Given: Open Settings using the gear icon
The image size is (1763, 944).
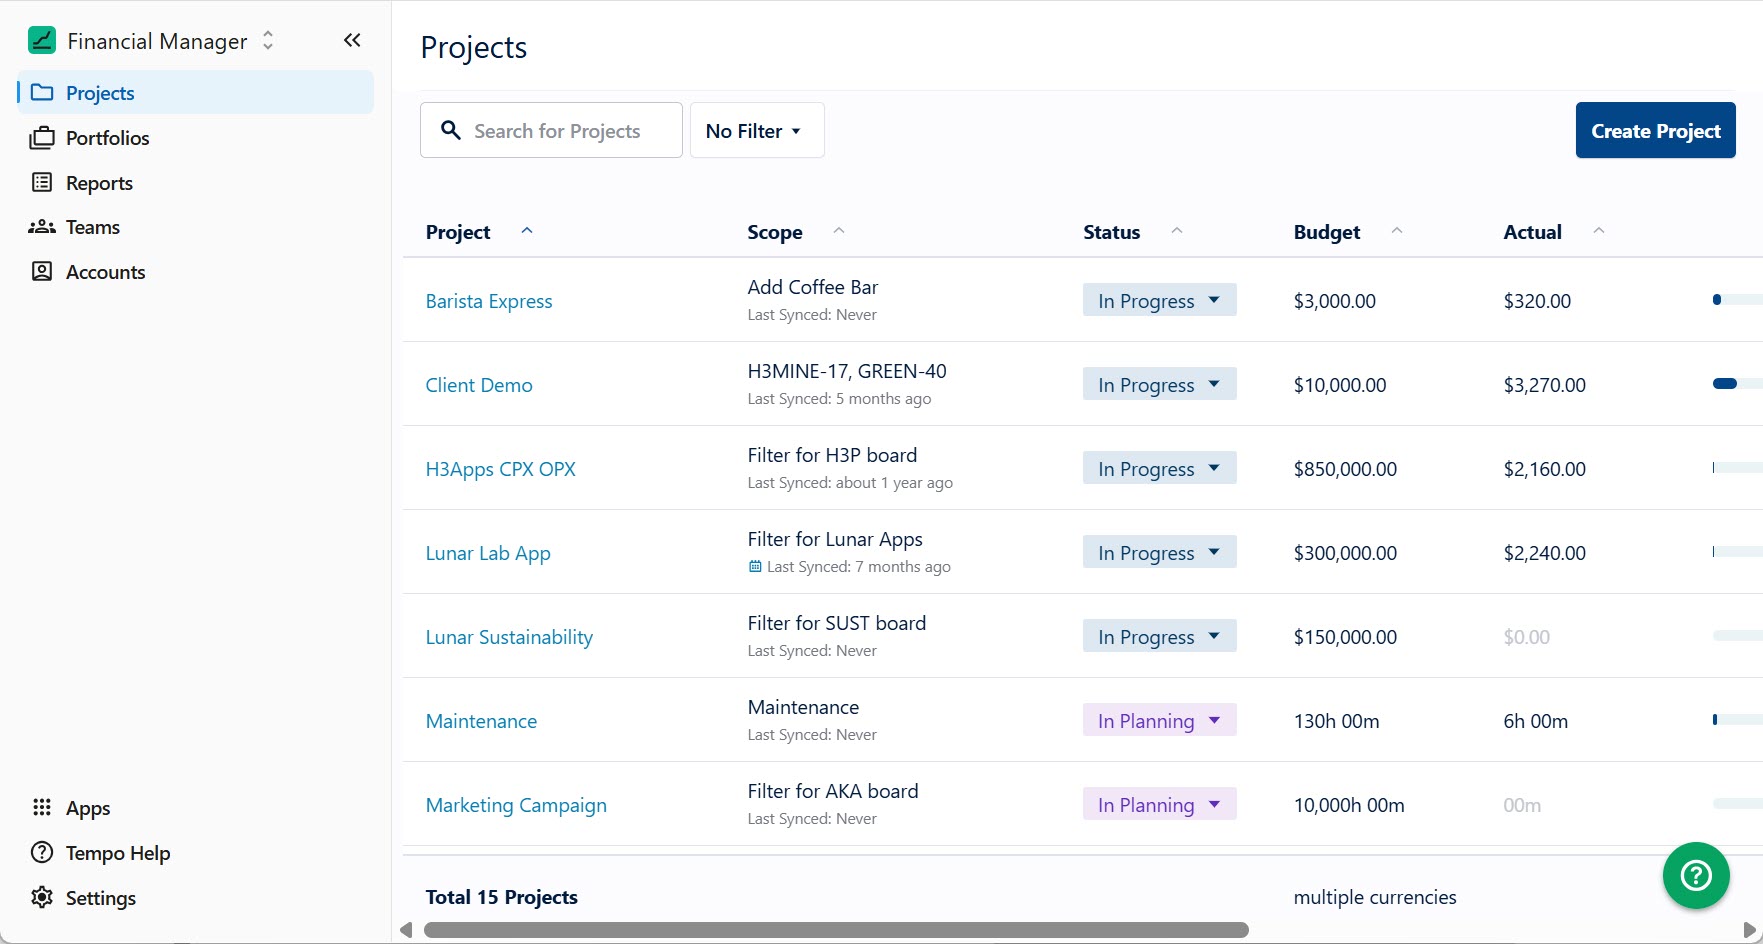Looking at the screenshot, I should (x=41, y=897).
